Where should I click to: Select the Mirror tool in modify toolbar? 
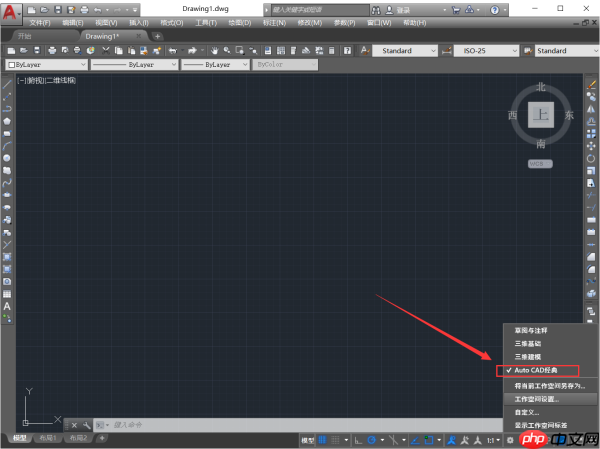[591, 109]
